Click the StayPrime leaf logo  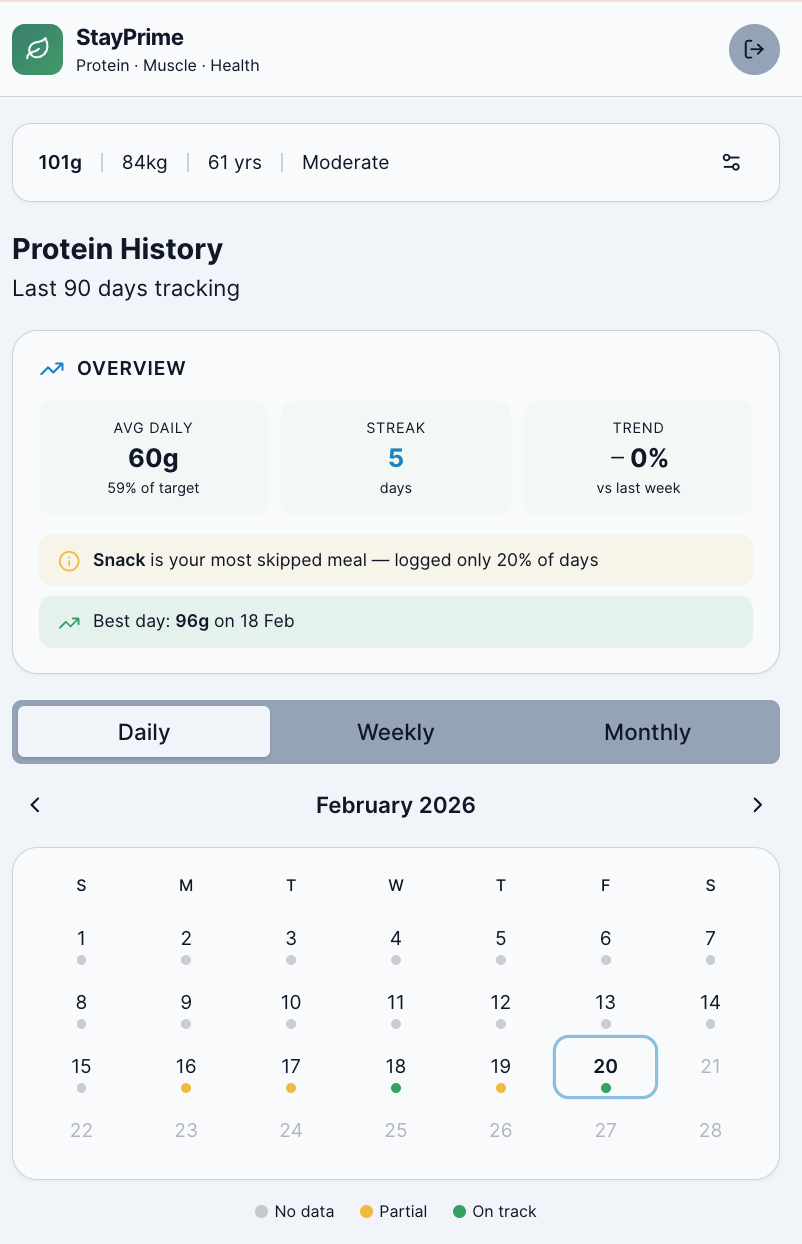pos(38,49)
